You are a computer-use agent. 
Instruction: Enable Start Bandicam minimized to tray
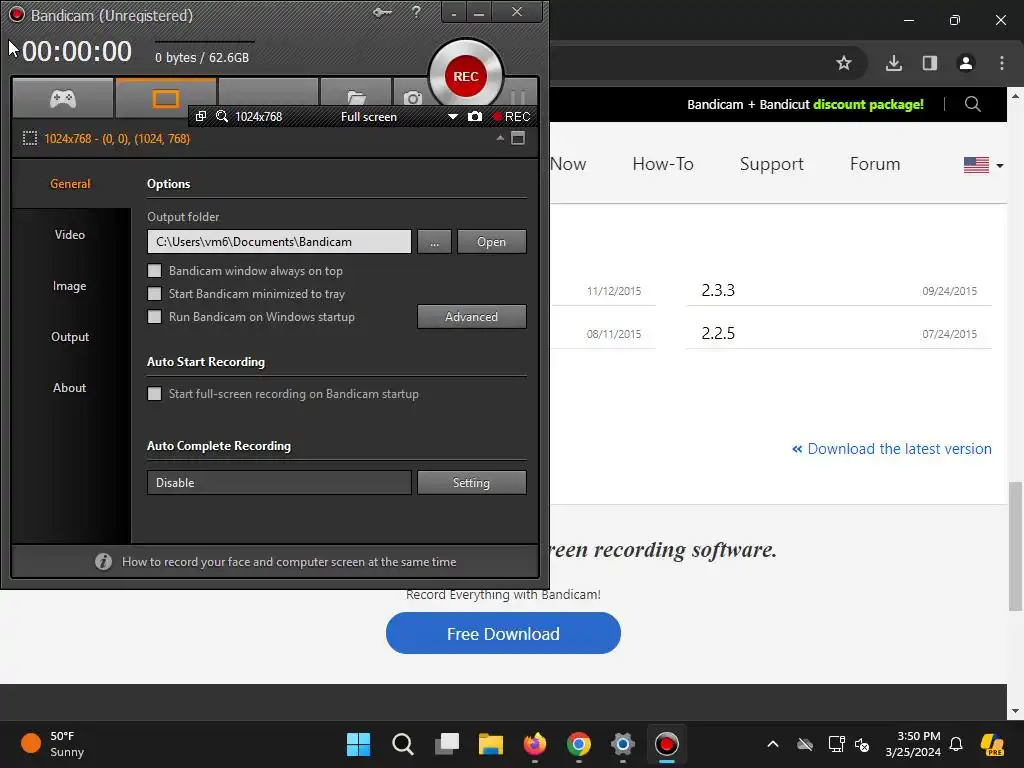pyautogui.click(x=155, y=294)
